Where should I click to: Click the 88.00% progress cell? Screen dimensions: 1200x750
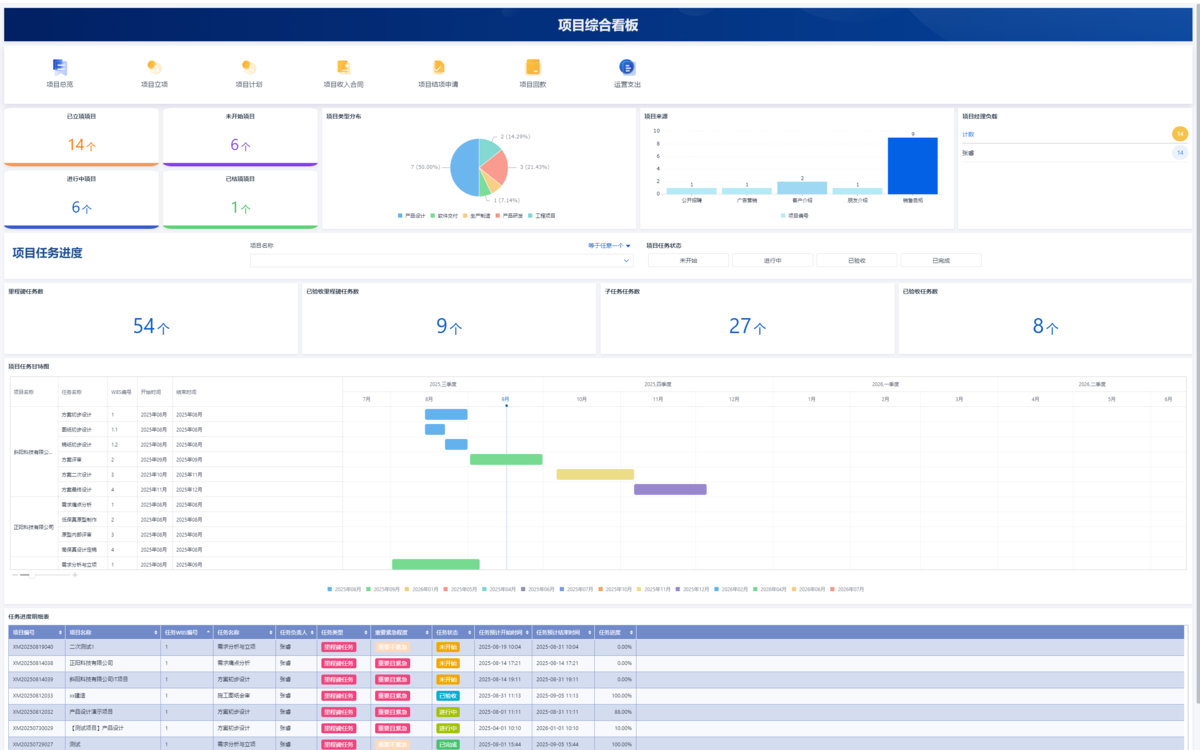(614, 711)
